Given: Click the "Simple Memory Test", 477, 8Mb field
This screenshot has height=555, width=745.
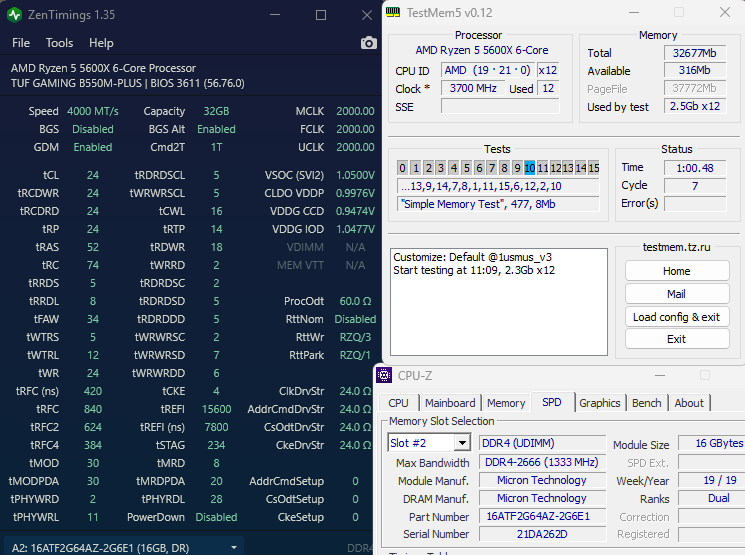Looking at the screenshot, I should coord(498,204).
